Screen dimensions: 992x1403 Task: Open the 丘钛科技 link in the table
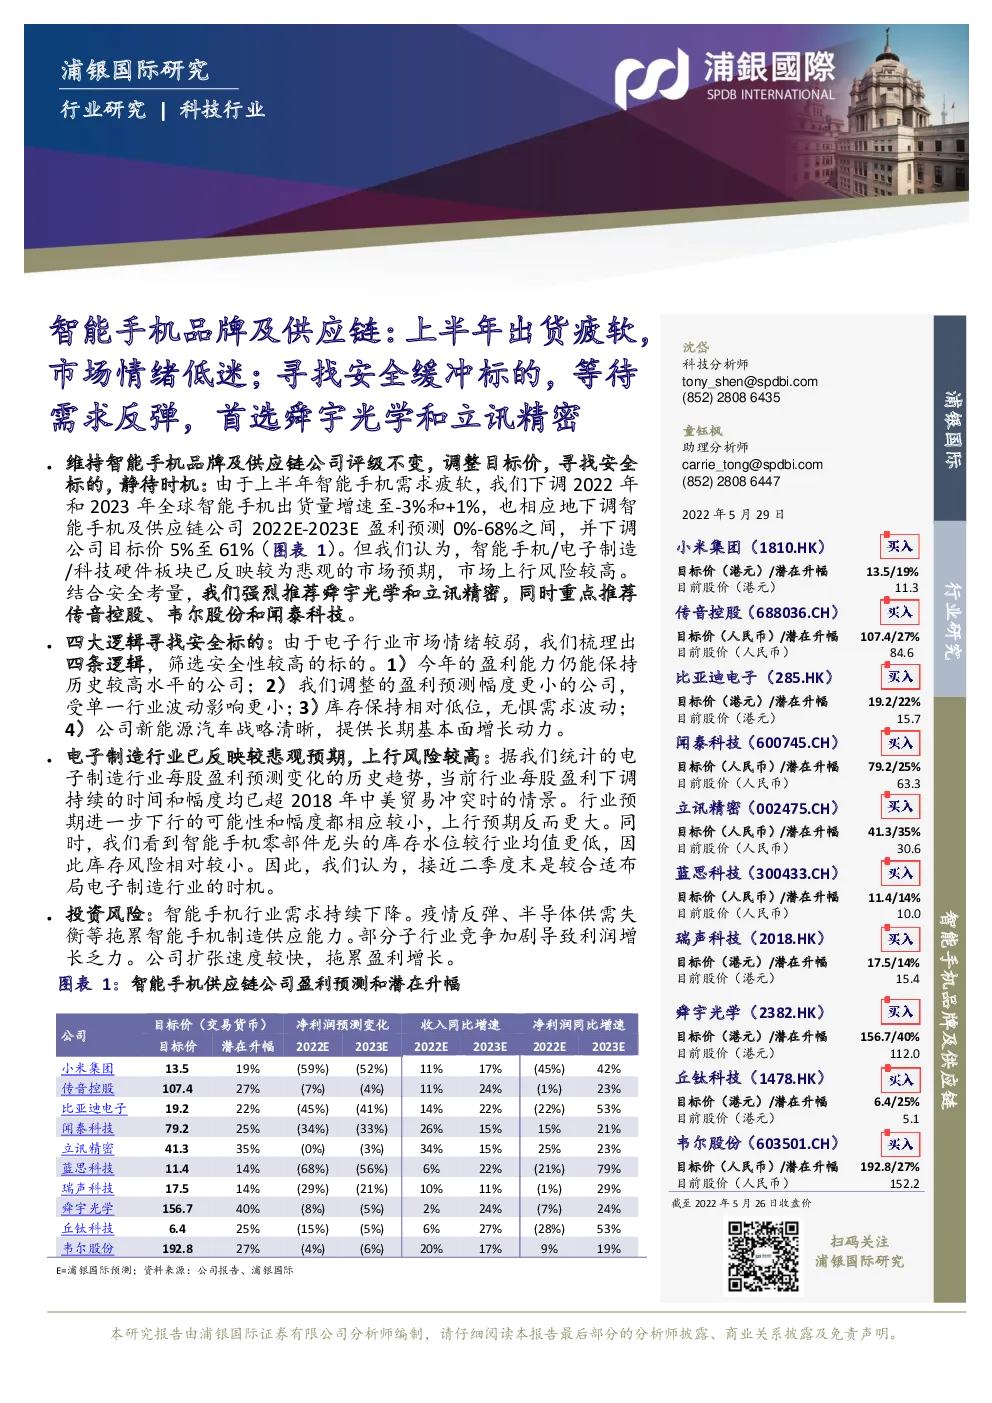pyautogui.click(x=87, y=1229)
